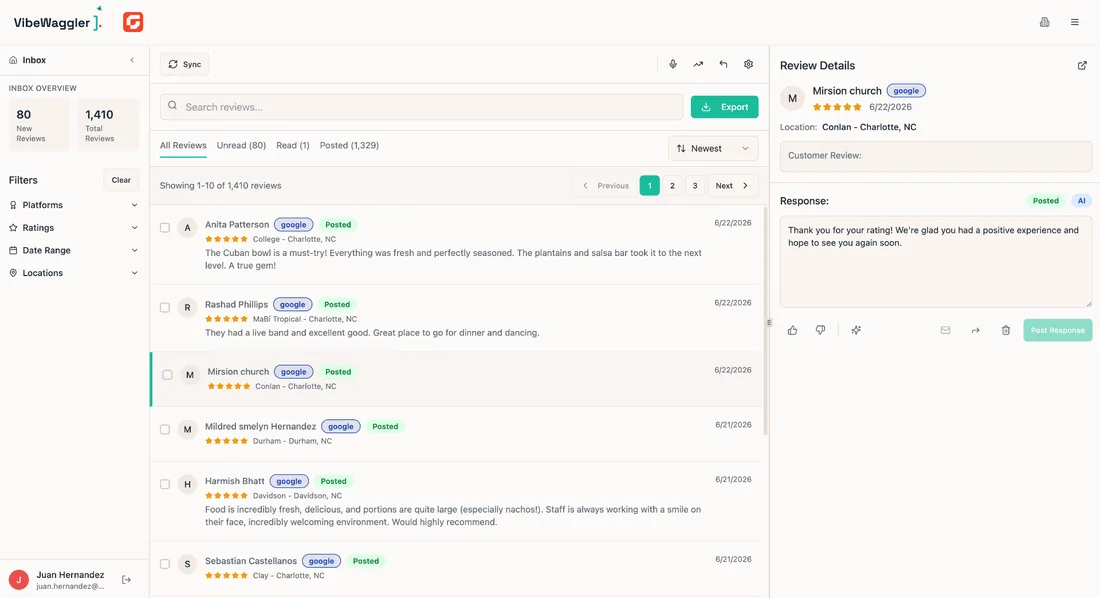Click the Next page button
The height and width of the screenshot is (598, 1100).
[732, 185]
